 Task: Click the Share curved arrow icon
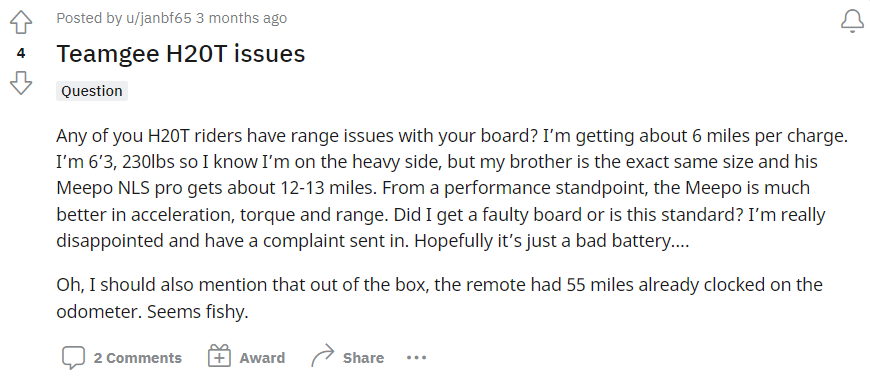click(x=323, y=356)
